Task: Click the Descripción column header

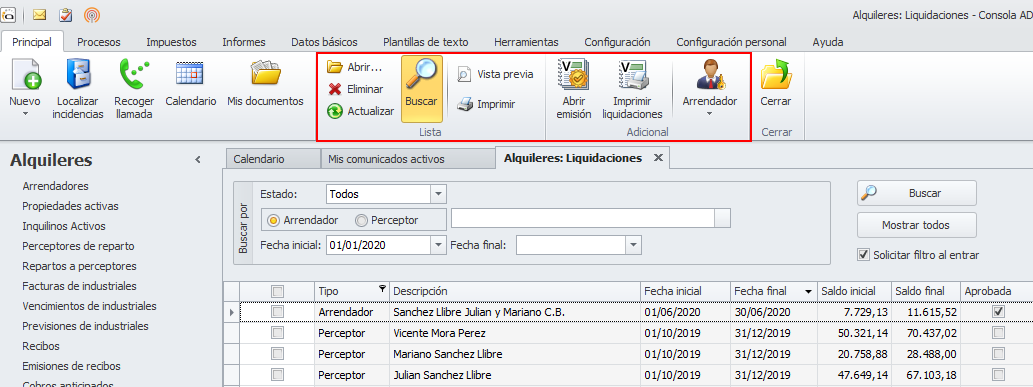Action: [x=515, y=291]
